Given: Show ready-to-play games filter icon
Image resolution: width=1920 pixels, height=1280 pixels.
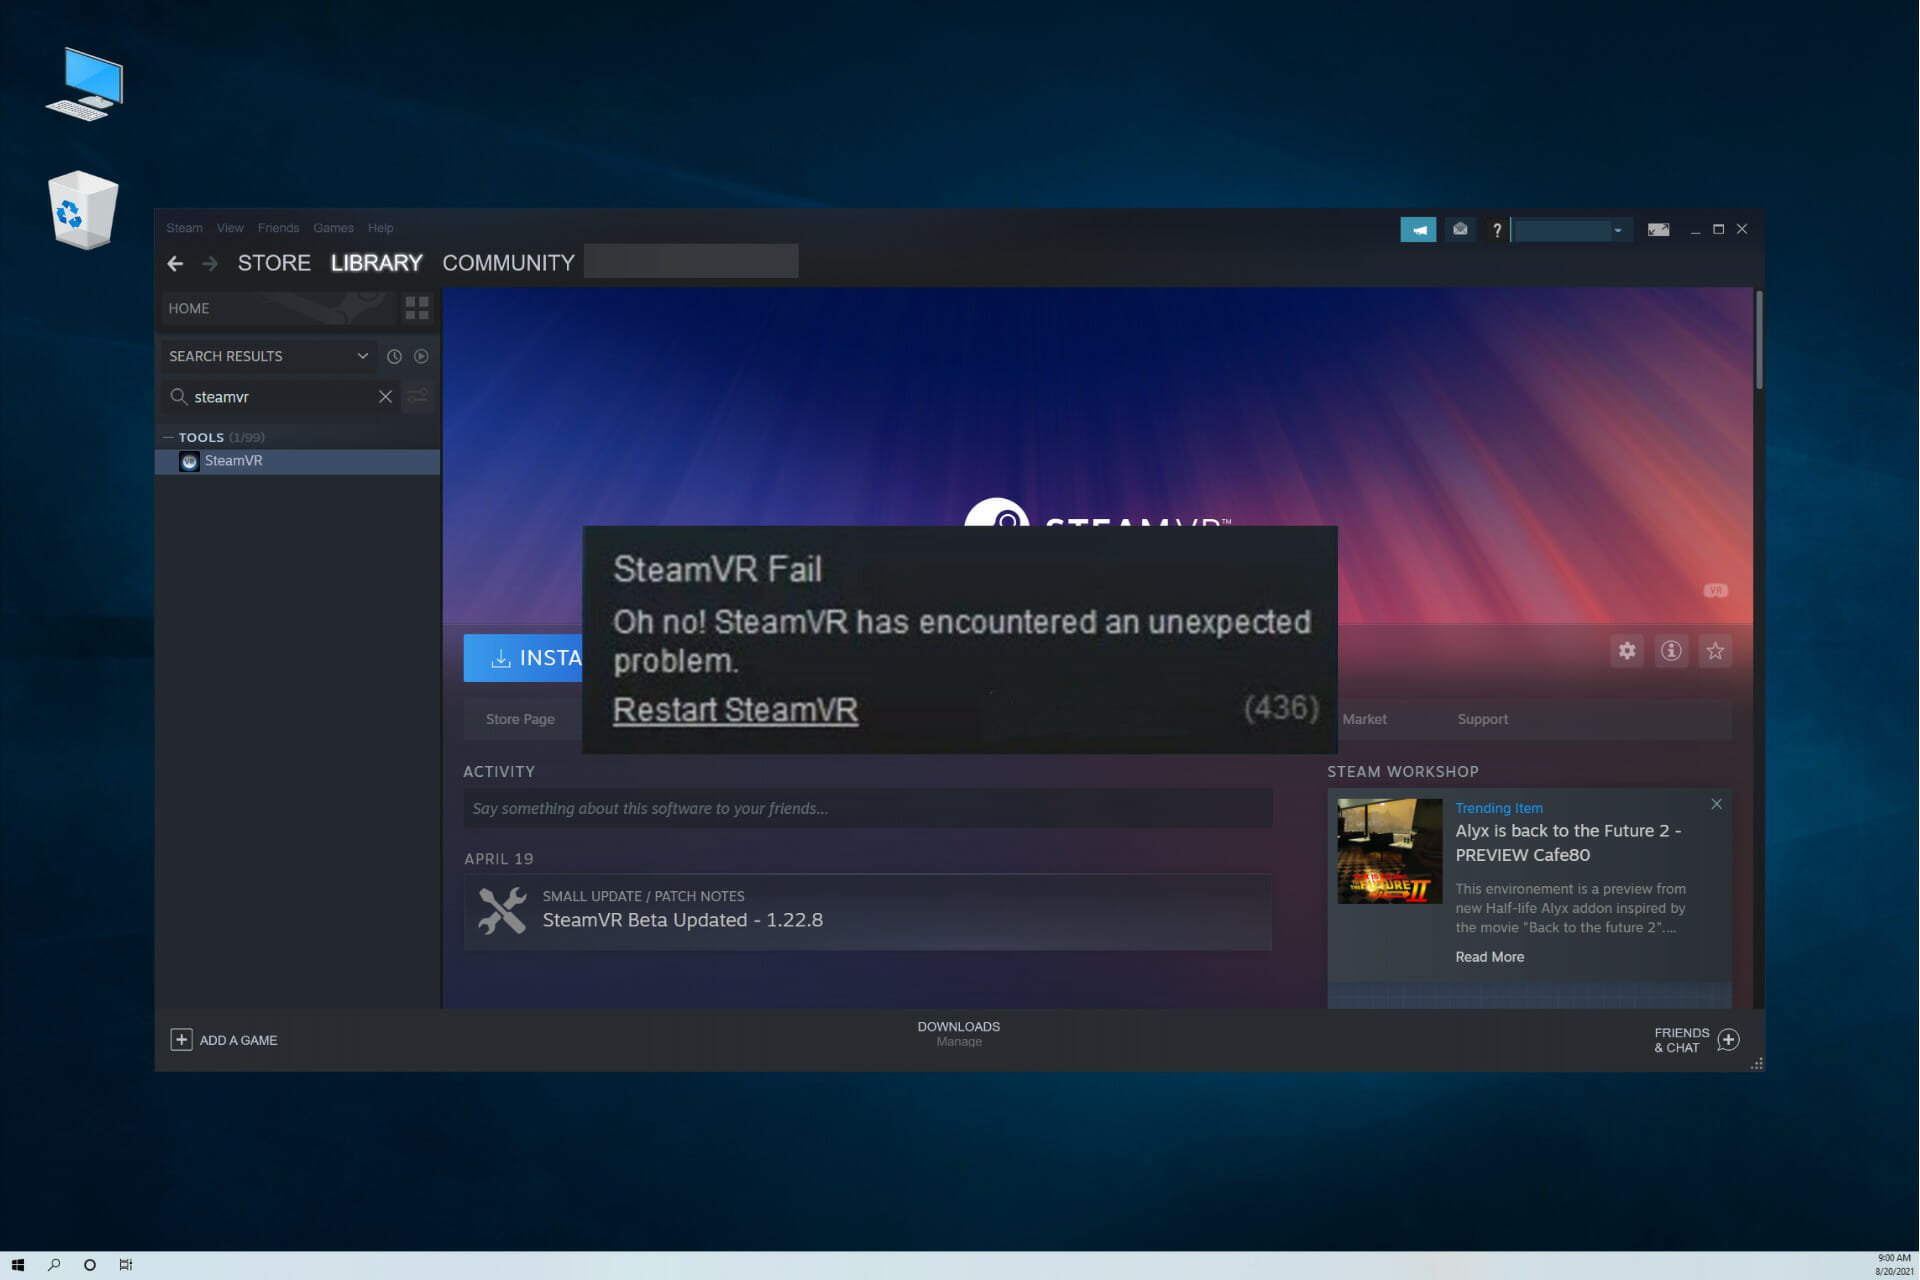Looking at the screenshot, I should [421, 356].
